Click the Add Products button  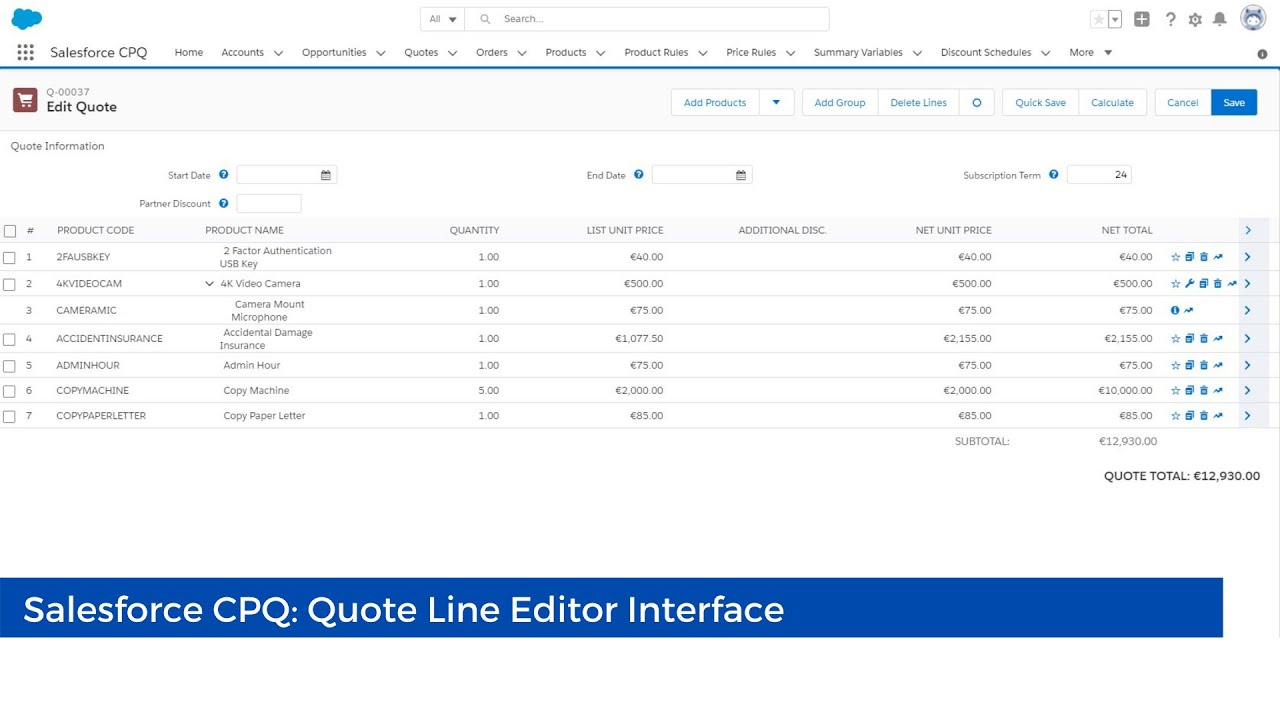pos(715,102)
